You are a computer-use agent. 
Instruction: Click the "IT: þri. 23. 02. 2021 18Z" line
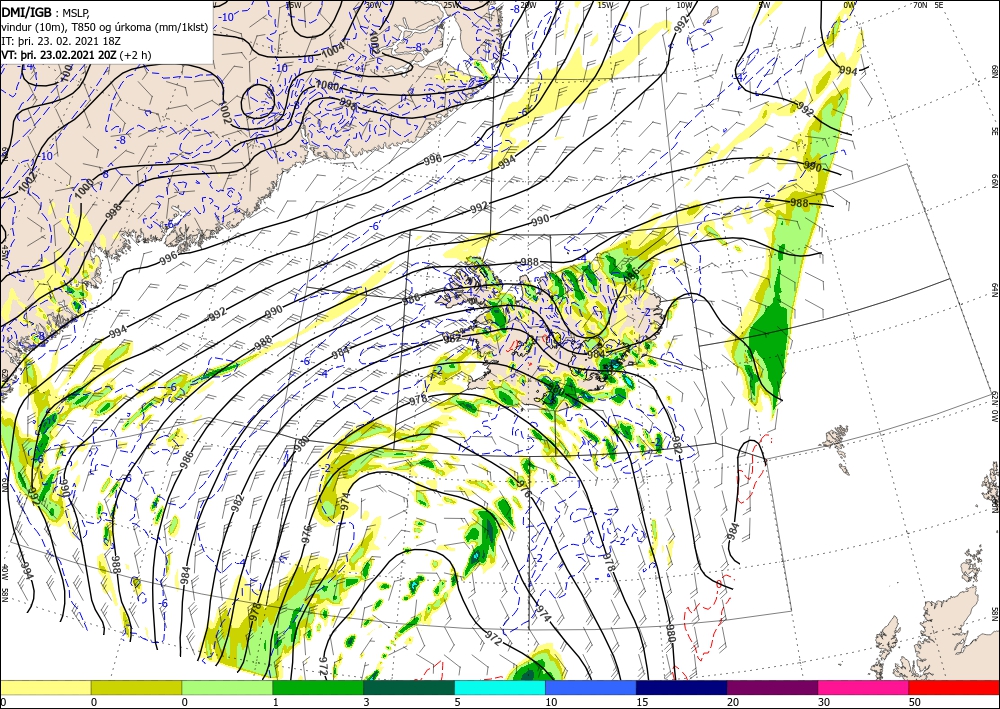click(x=61, y=40)
